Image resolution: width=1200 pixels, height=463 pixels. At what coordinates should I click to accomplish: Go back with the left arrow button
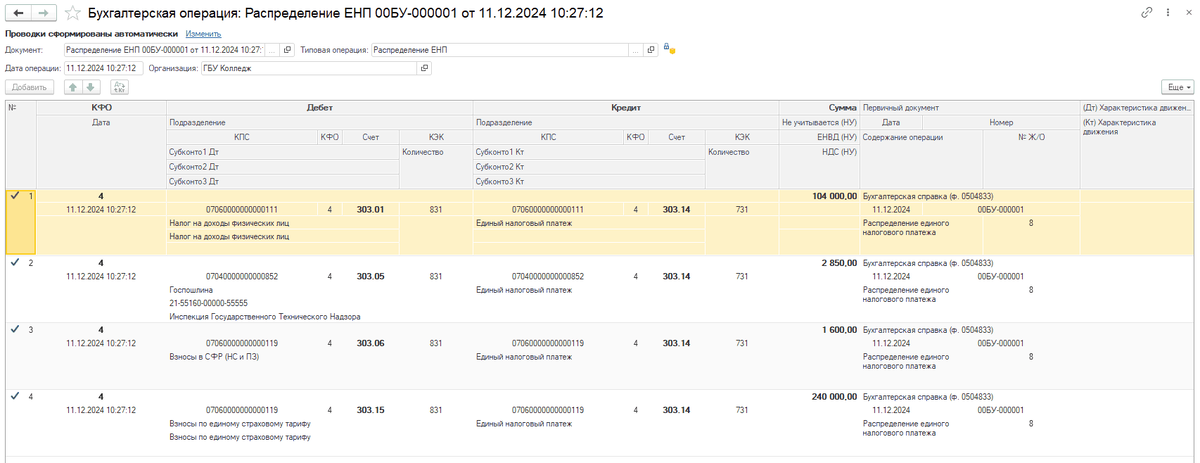[x=18, y=14]
